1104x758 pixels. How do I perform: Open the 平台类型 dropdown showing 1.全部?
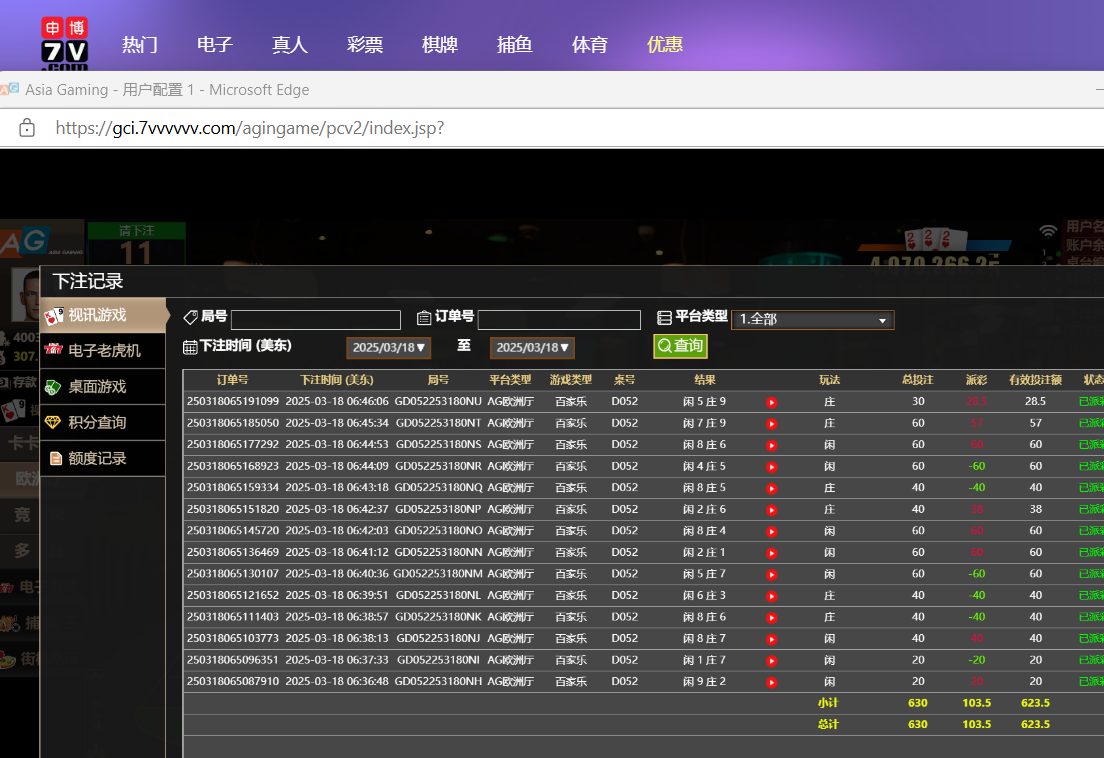pos(812,320)
